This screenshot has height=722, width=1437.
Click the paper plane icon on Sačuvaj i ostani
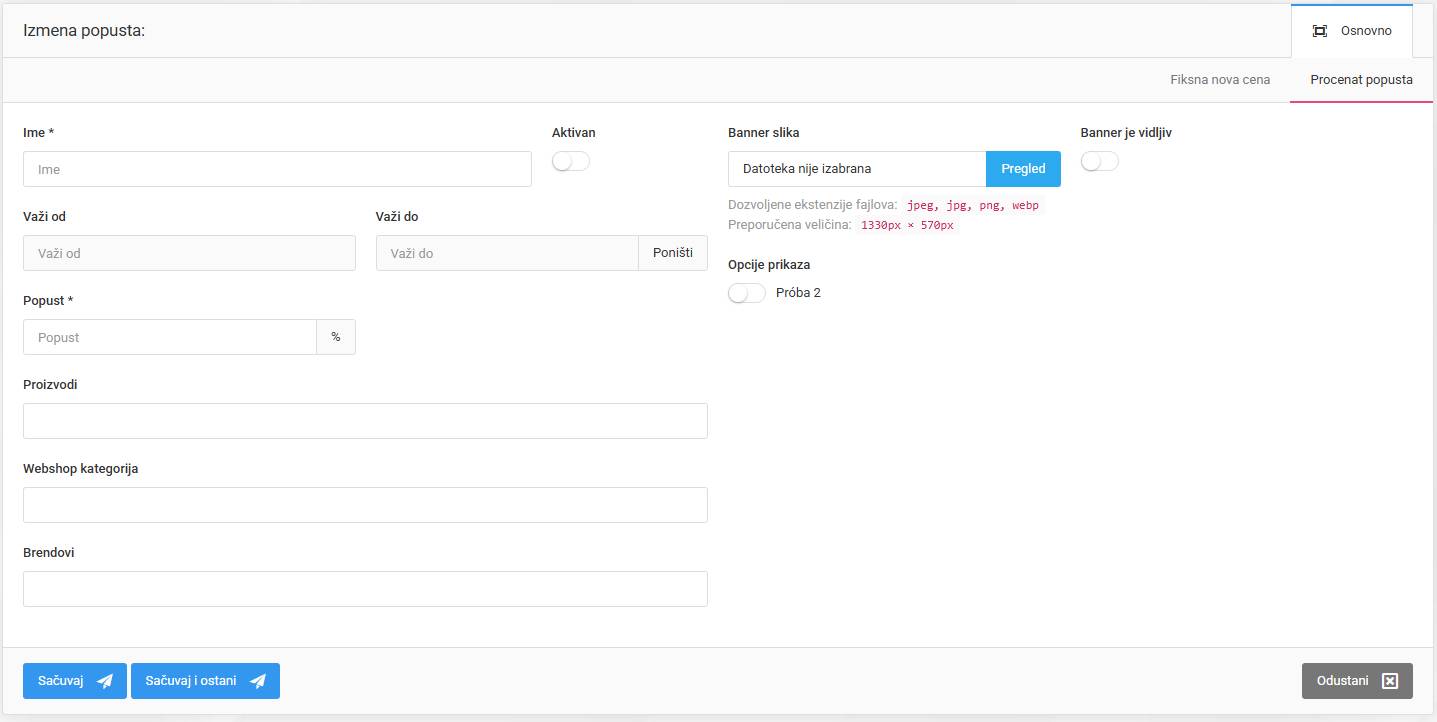258,681
